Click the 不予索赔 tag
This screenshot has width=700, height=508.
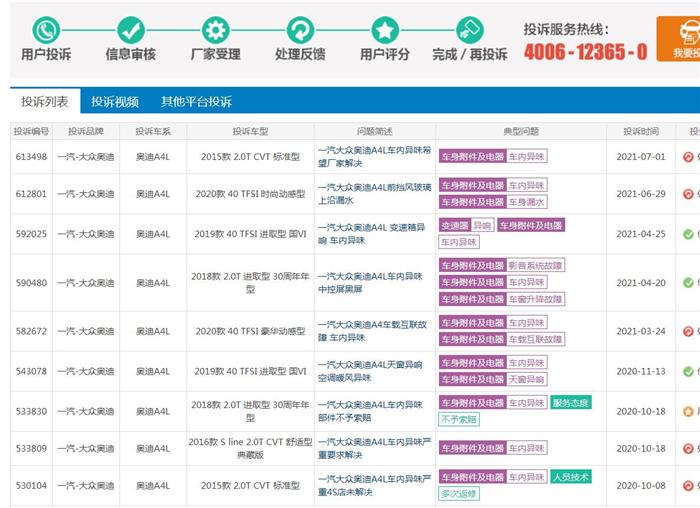click(459, 420)
